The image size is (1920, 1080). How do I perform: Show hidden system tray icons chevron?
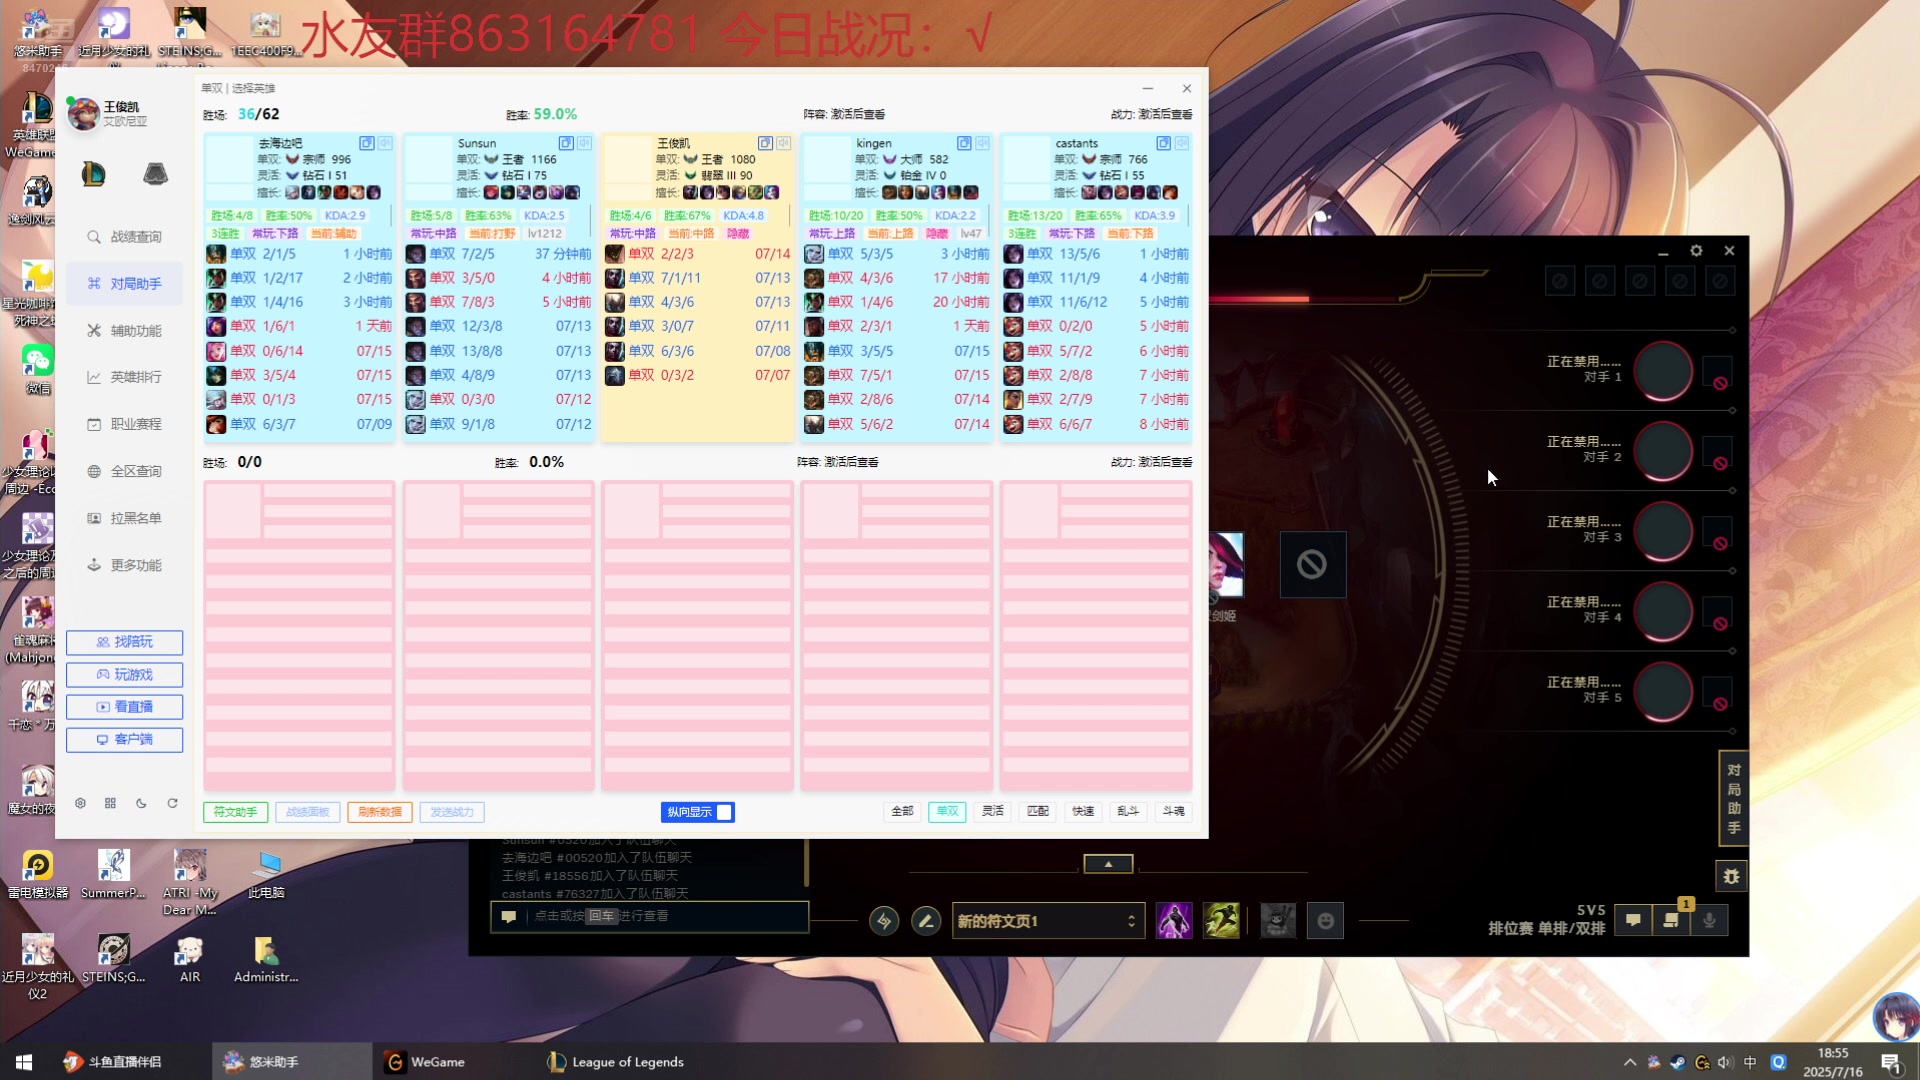tap(1630, 1062)
